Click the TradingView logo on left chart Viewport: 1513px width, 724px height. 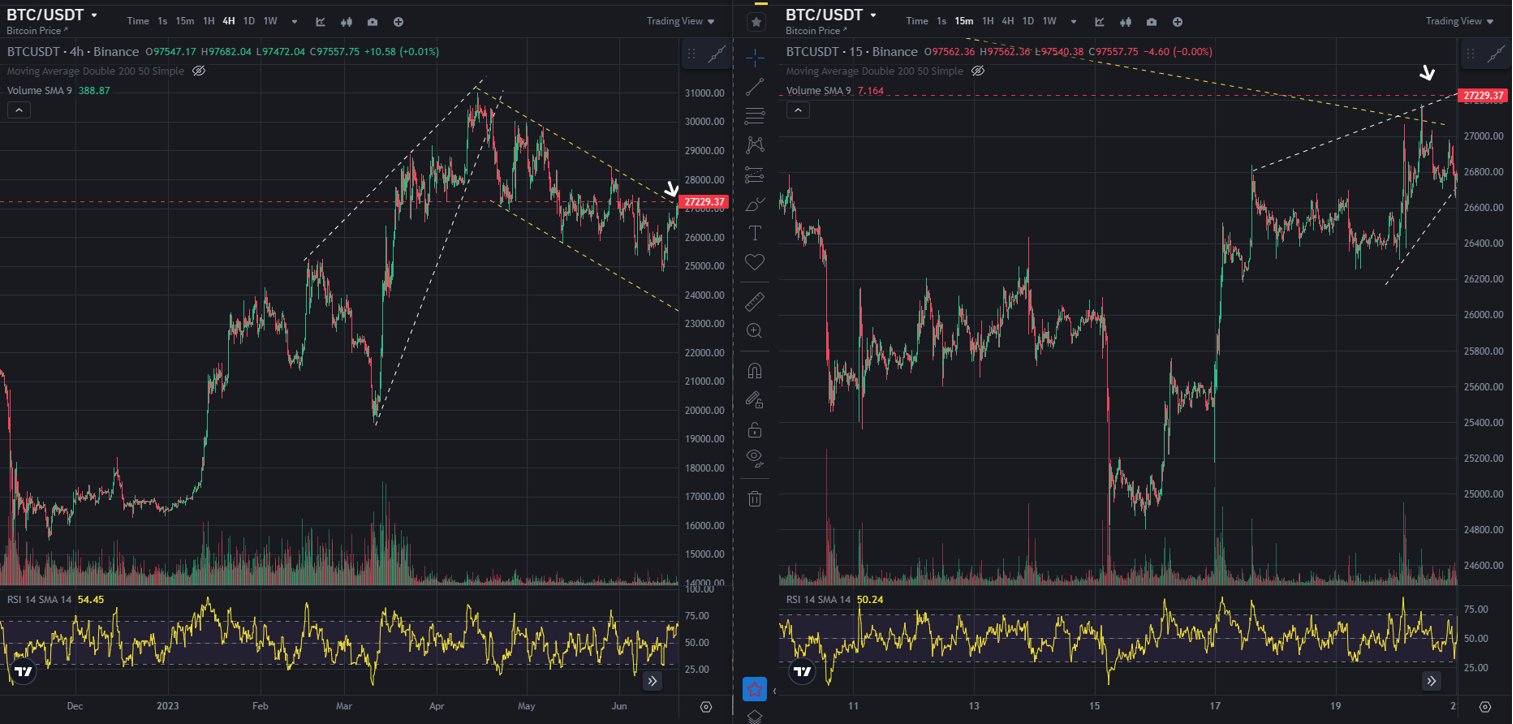coord(23,672)
